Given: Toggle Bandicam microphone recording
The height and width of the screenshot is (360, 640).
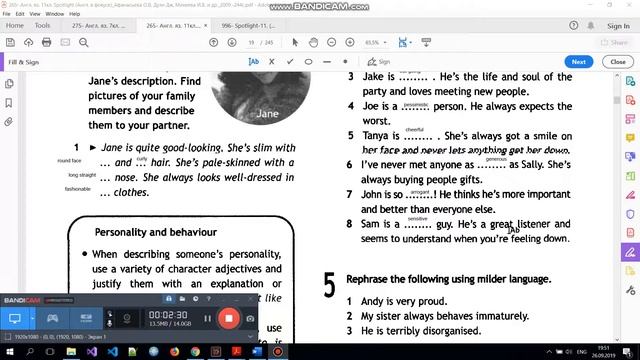Looking at the screenshot, I should [109, 323].
